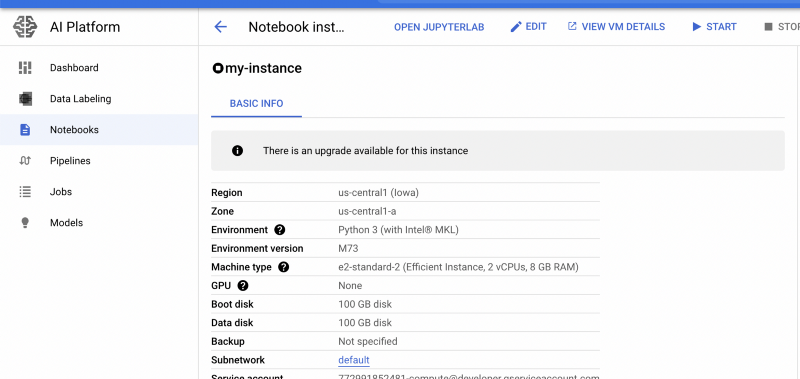Click the Data disk row label
This screenshot has width=800, height=379.
(232, 323)
